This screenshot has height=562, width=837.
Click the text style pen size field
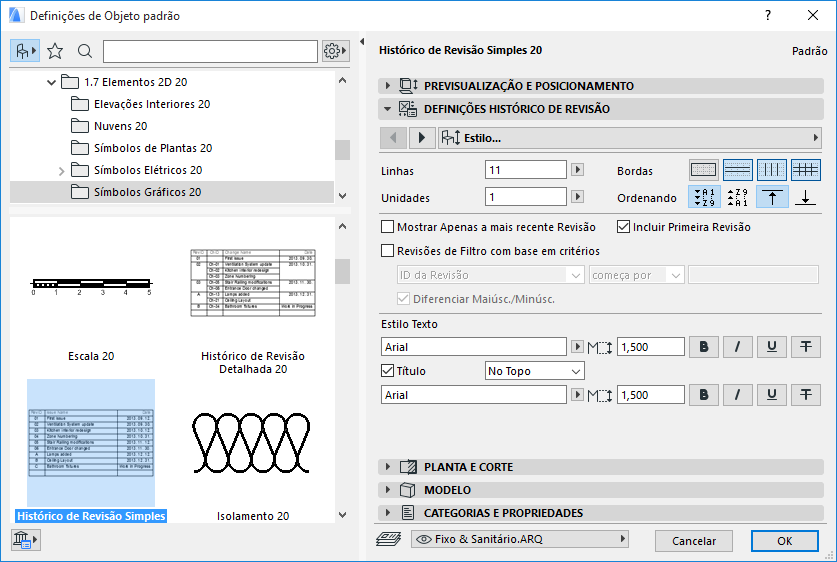(651, 347)
